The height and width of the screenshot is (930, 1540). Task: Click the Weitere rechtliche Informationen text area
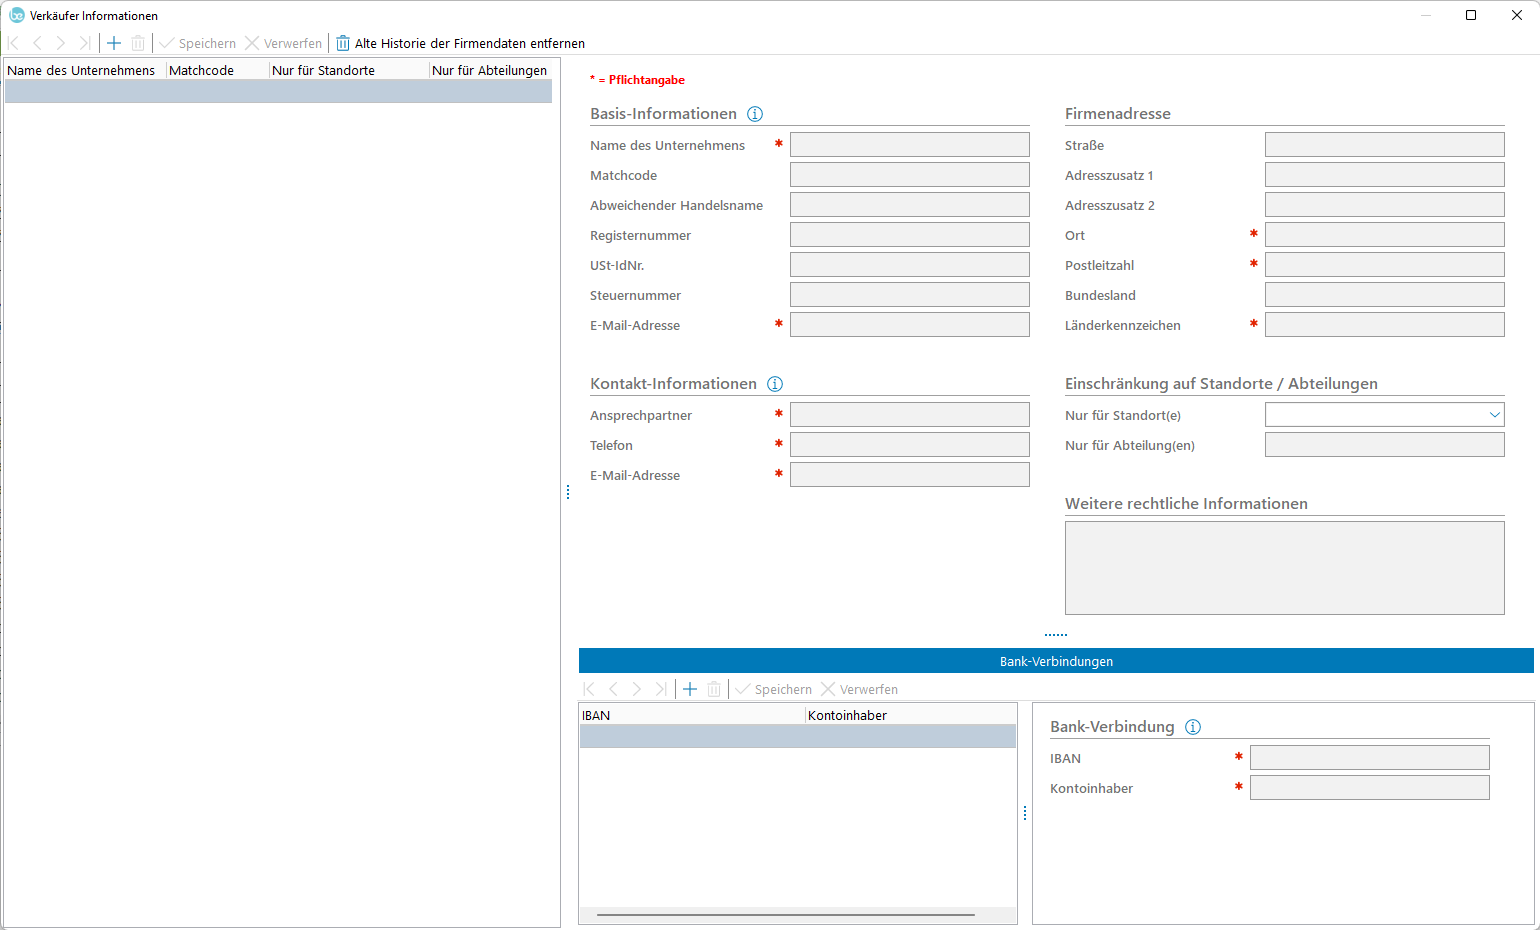tap(1284, 568)
